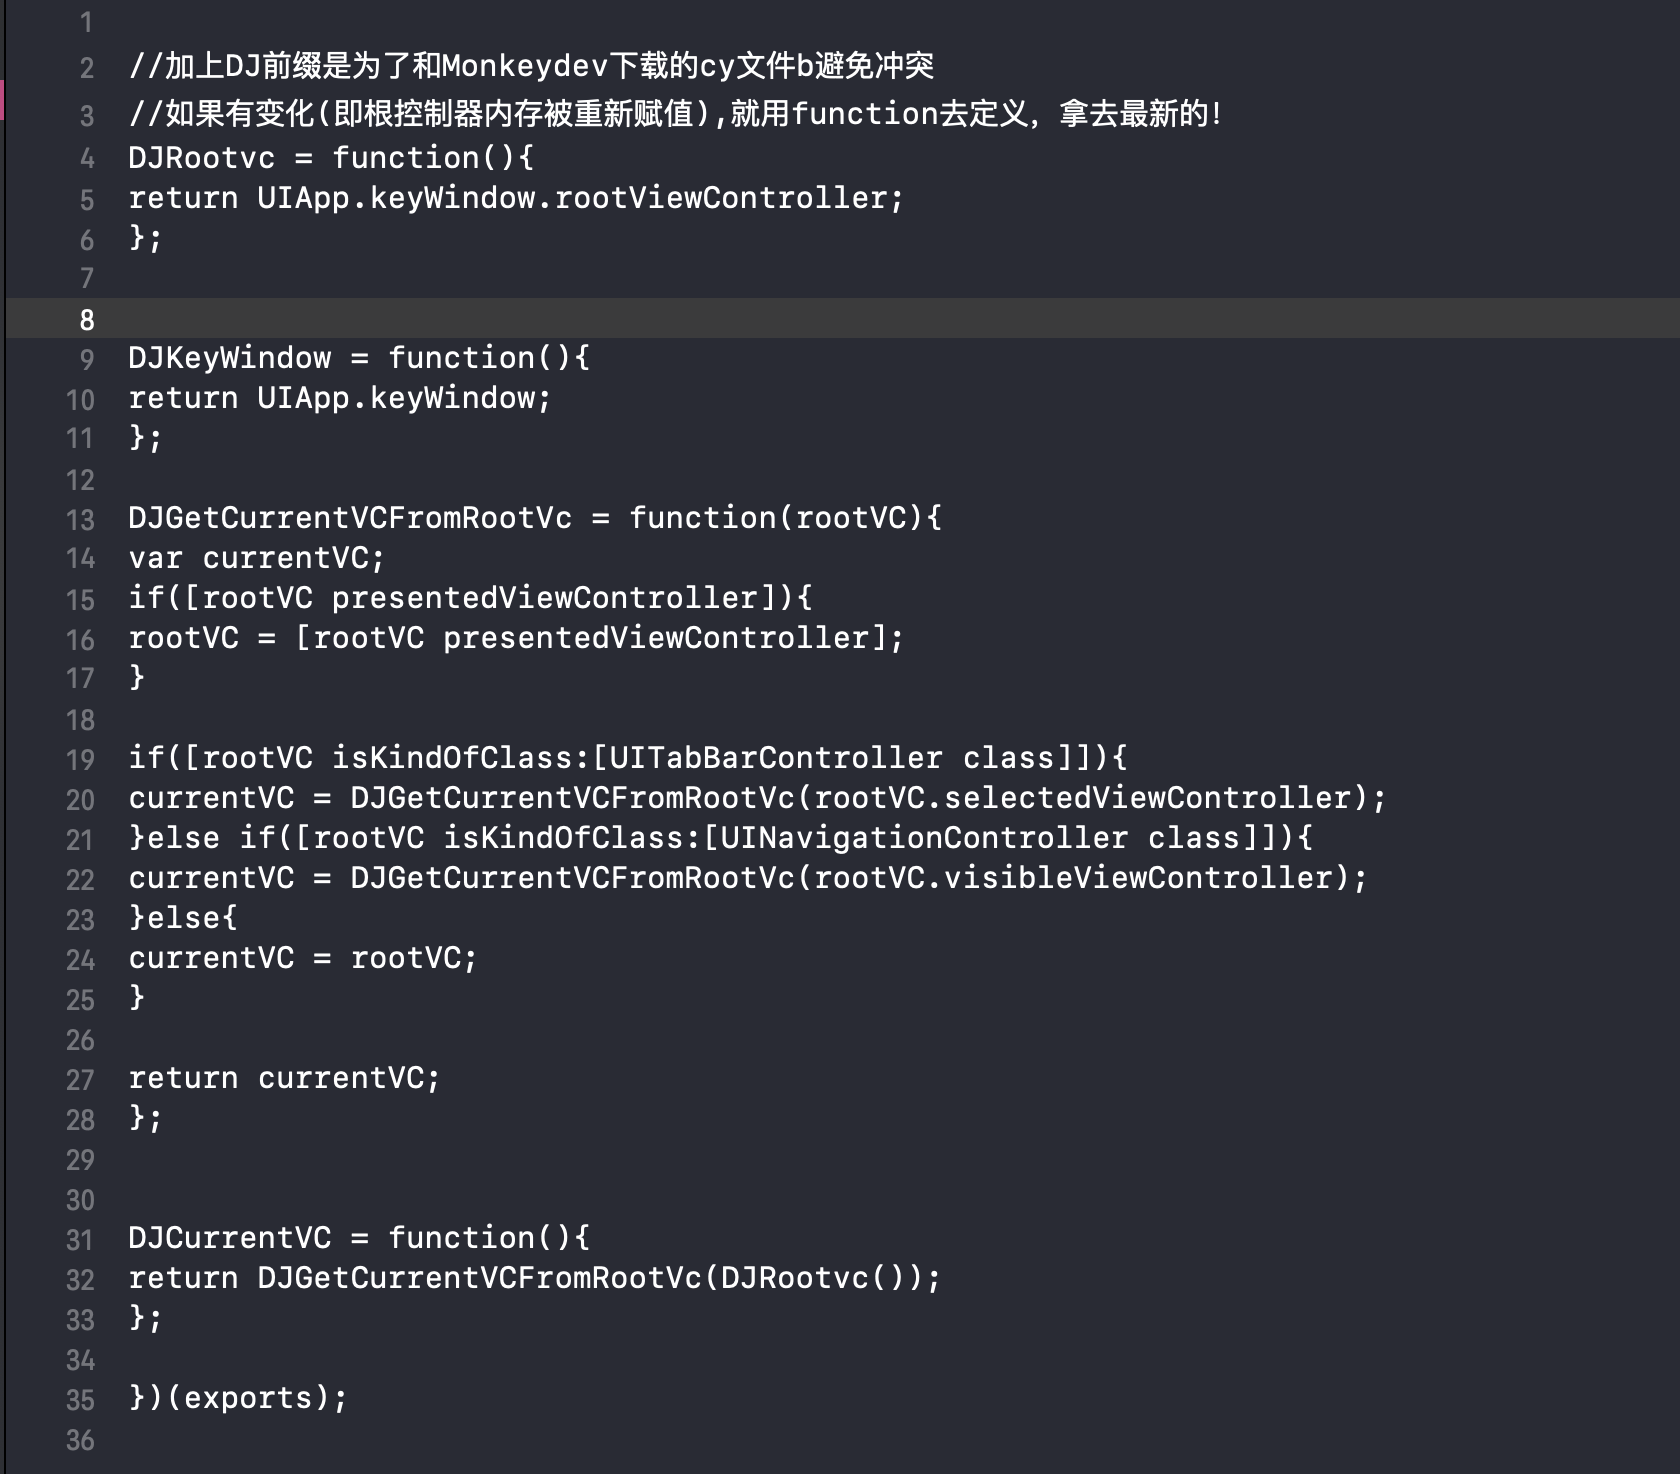Click line number 4 in the gutter
This screenshot has width=1680, height=1474.
87,159
